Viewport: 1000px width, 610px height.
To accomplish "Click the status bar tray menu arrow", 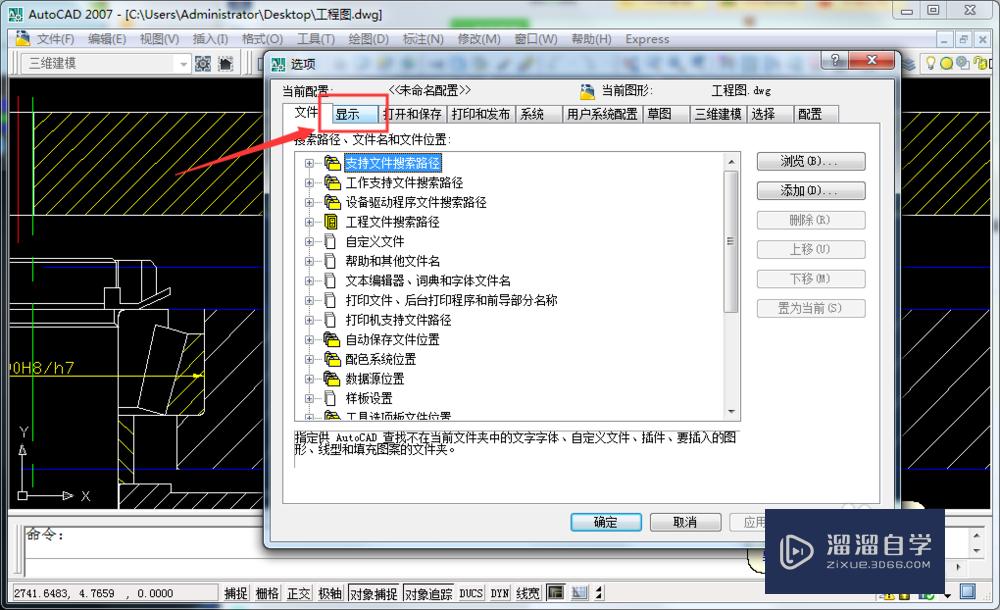I will pos(948,595).
